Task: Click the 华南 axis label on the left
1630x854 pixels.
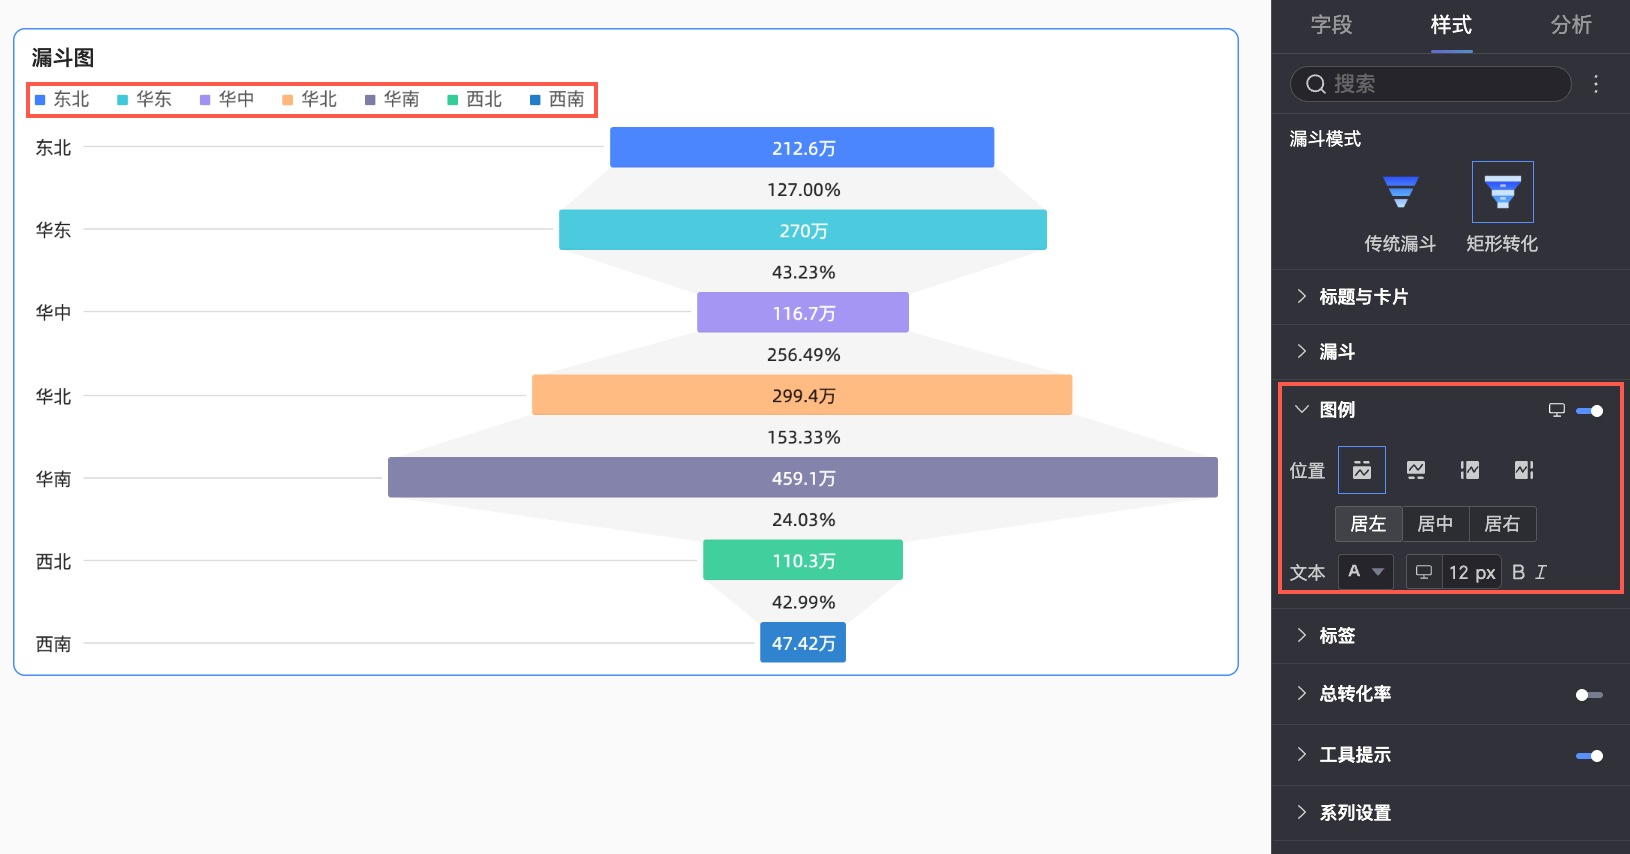Action: tap(54, 479)
